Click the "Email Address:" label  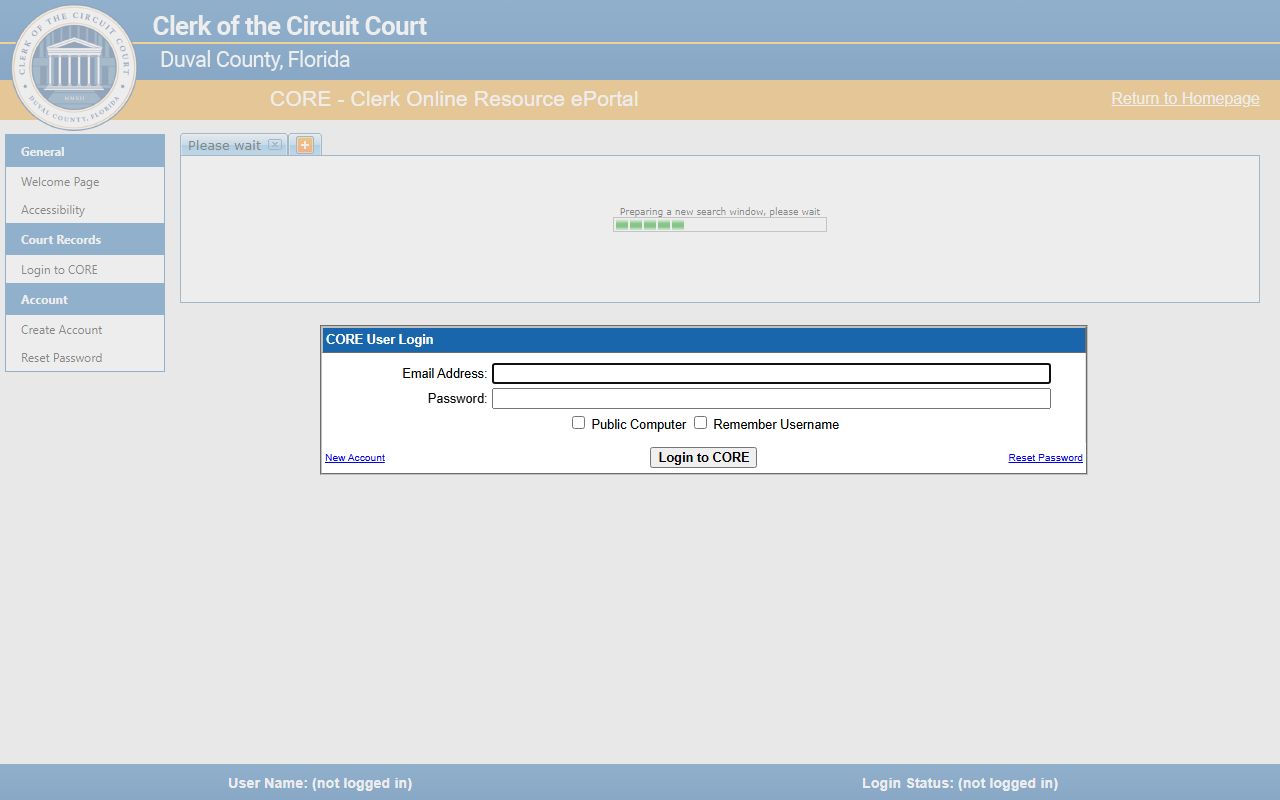point(444,373)
